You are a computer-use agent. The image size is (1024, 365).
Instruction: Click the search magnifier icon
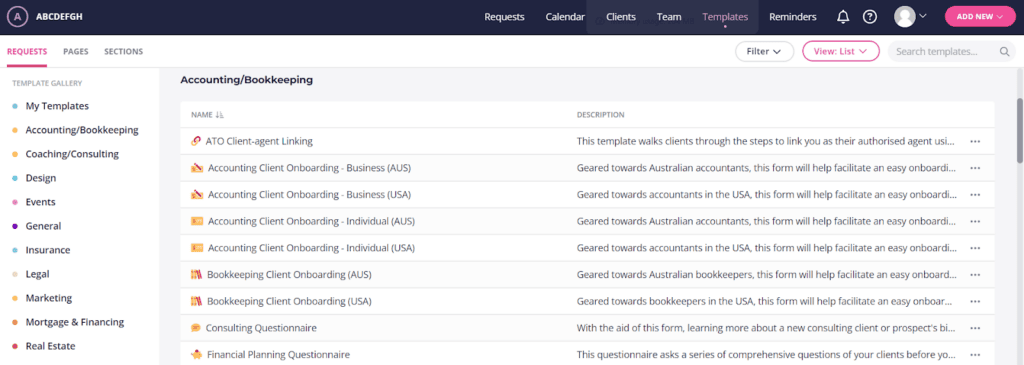[1004, 52]
